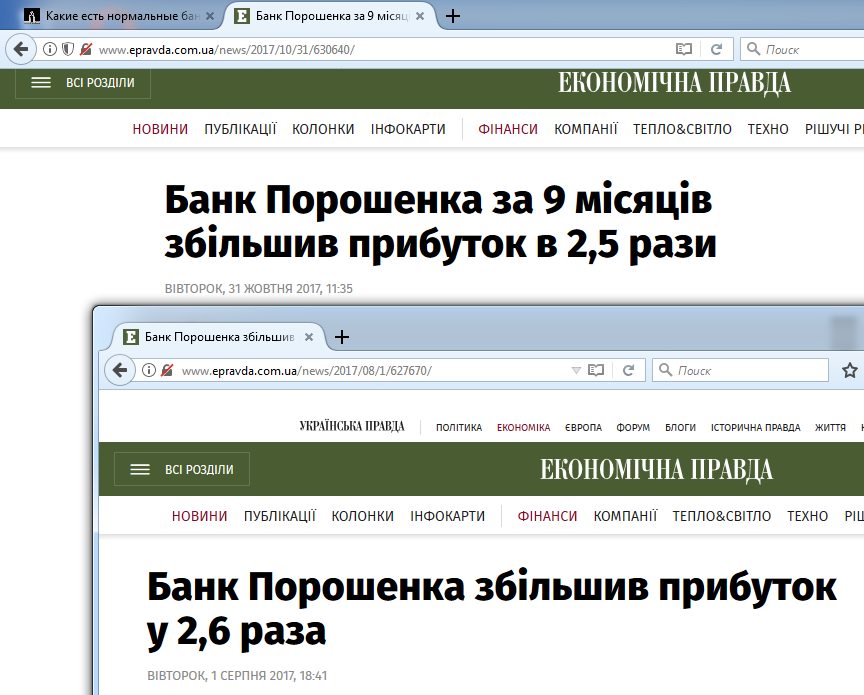Open ТЕХНО in rear window navigation
The image size is (864, 695).
pos(768,129)
